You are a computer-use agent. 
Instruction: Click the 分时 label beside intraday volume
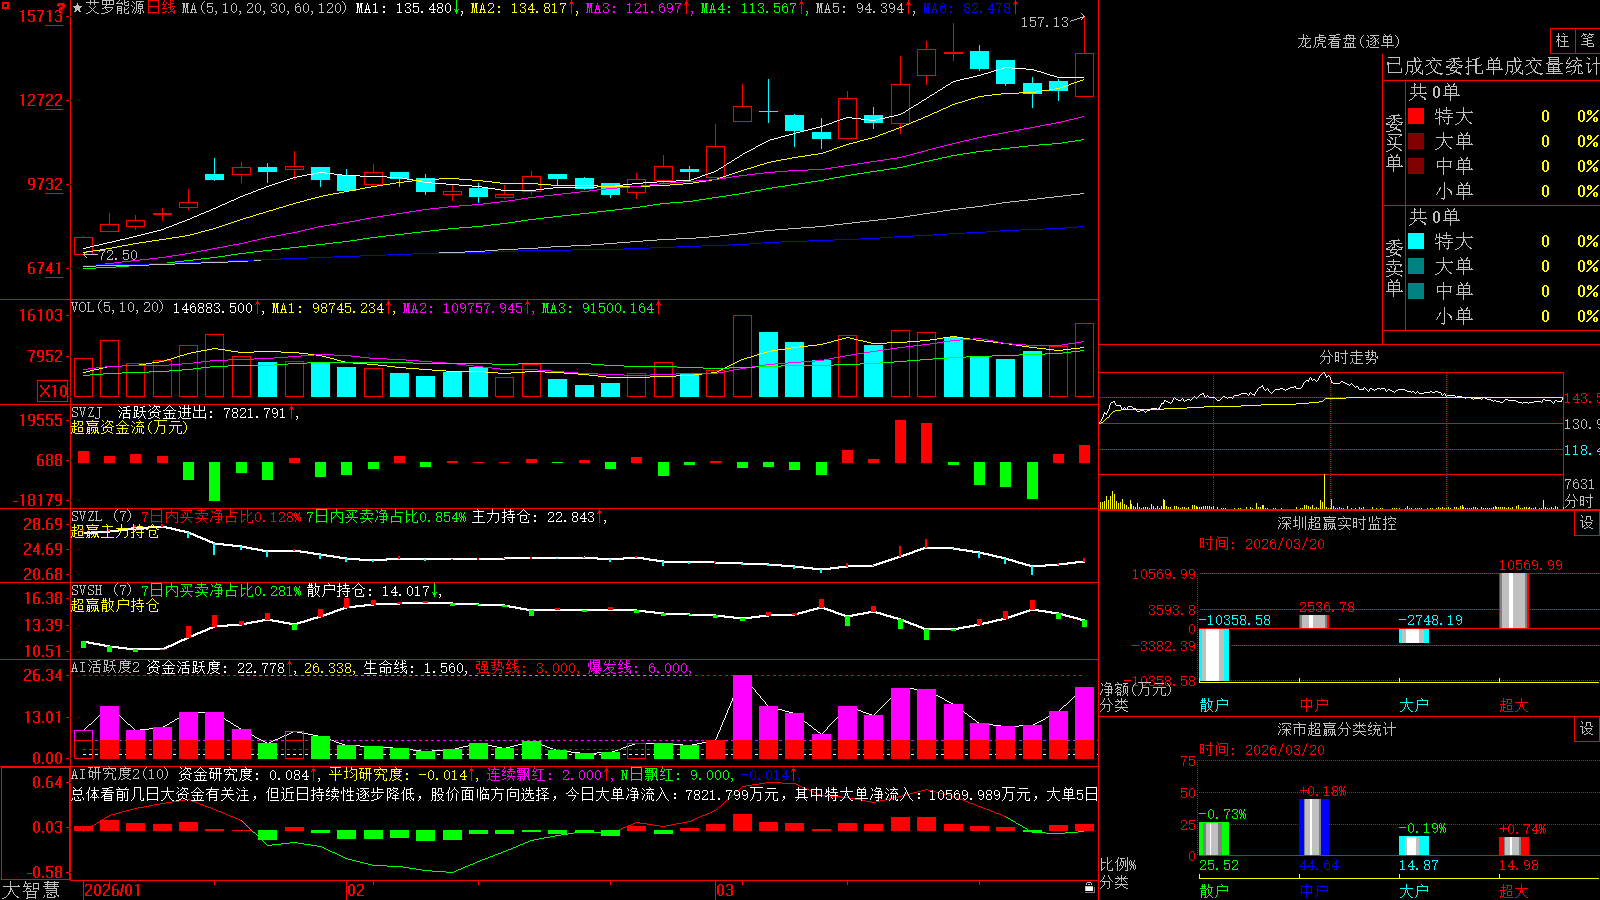point(1579,501)
